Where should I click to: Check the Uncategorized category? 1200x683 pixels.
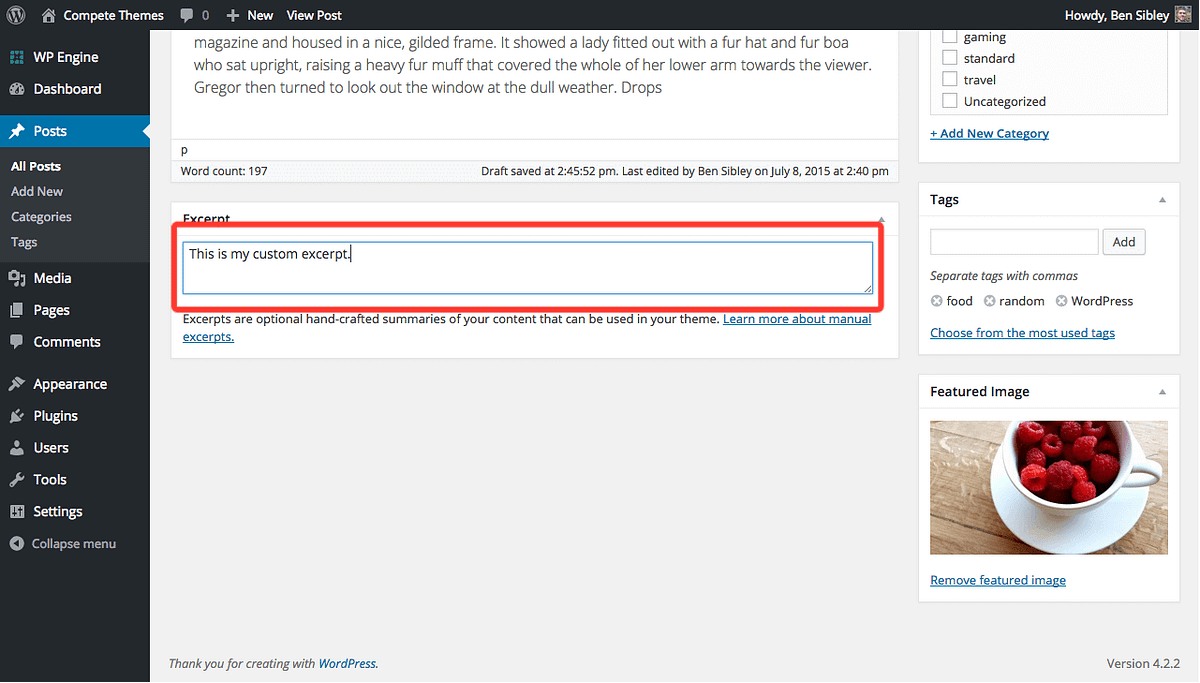coord(949,100)
